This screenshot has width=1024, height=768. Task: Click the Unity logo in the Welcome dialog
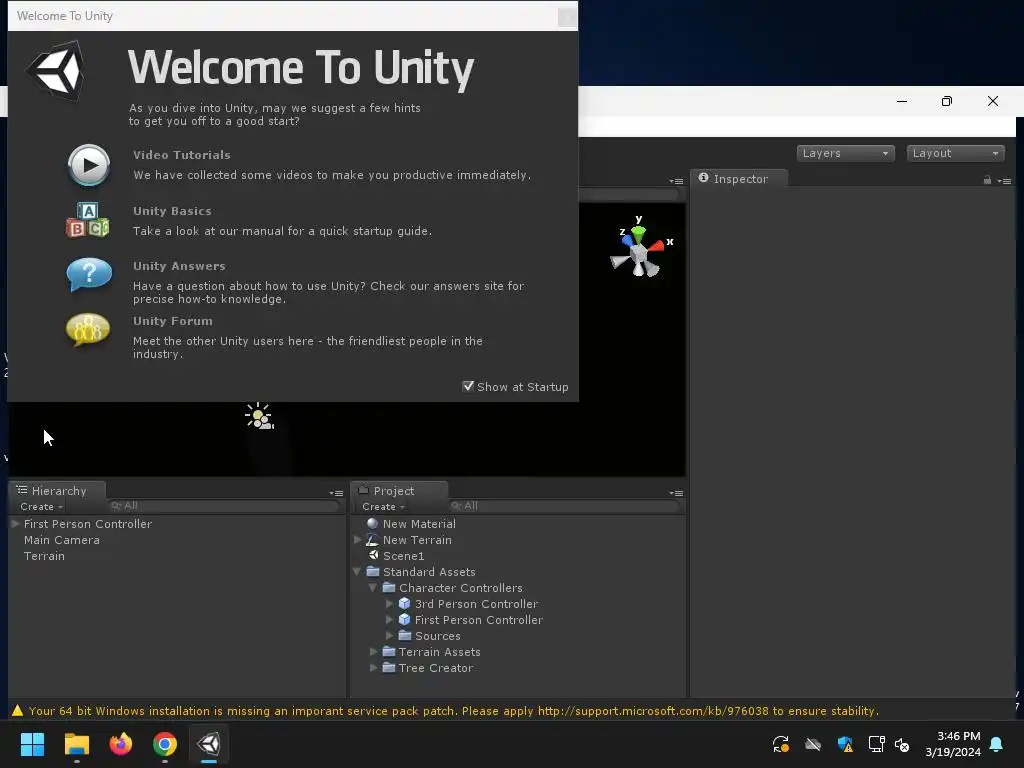pyautogui.click(x=56, y=71)
